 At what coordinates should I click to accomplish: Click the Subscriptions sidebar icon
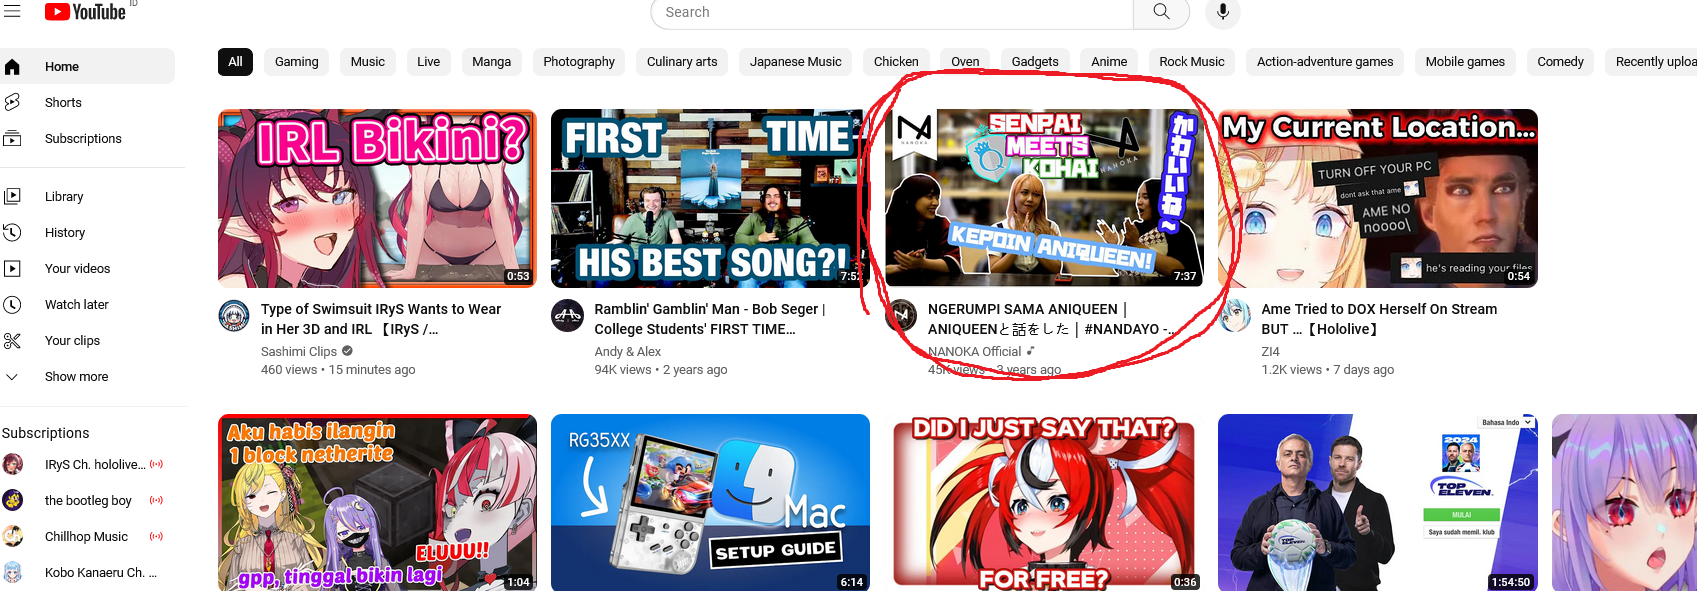pos(12,139)
